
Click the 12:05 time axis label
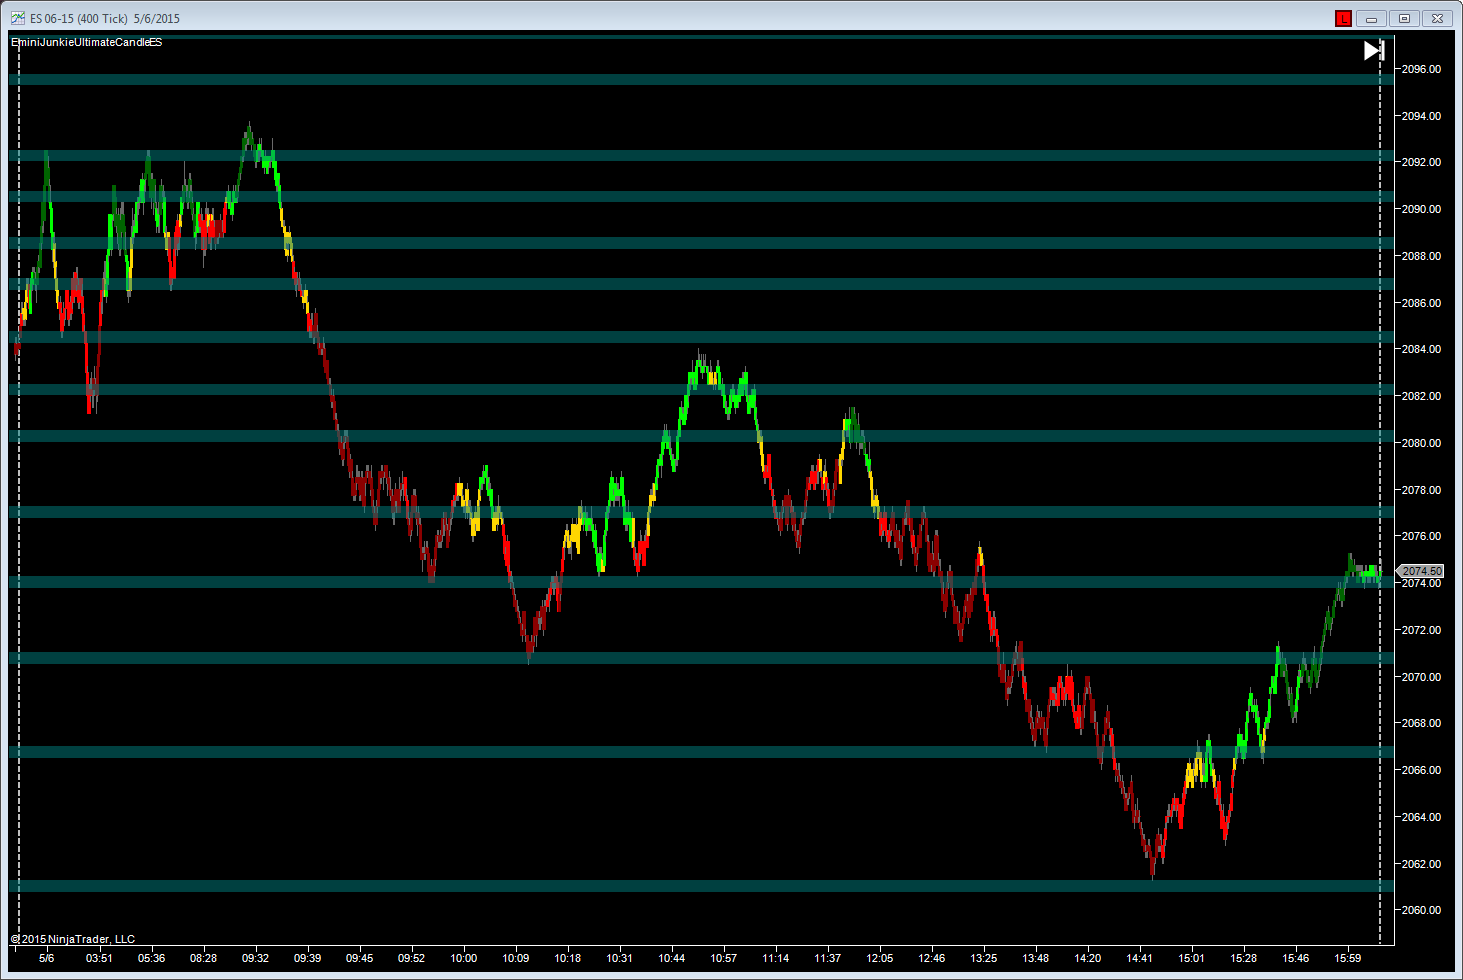tap(879, 958)
